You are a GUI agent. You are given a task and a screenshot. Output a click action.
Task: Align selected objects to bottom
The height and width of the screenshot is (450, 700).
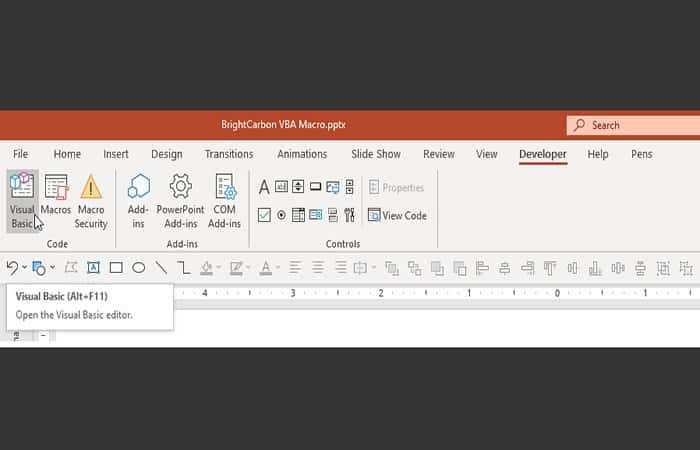[595, 268]
